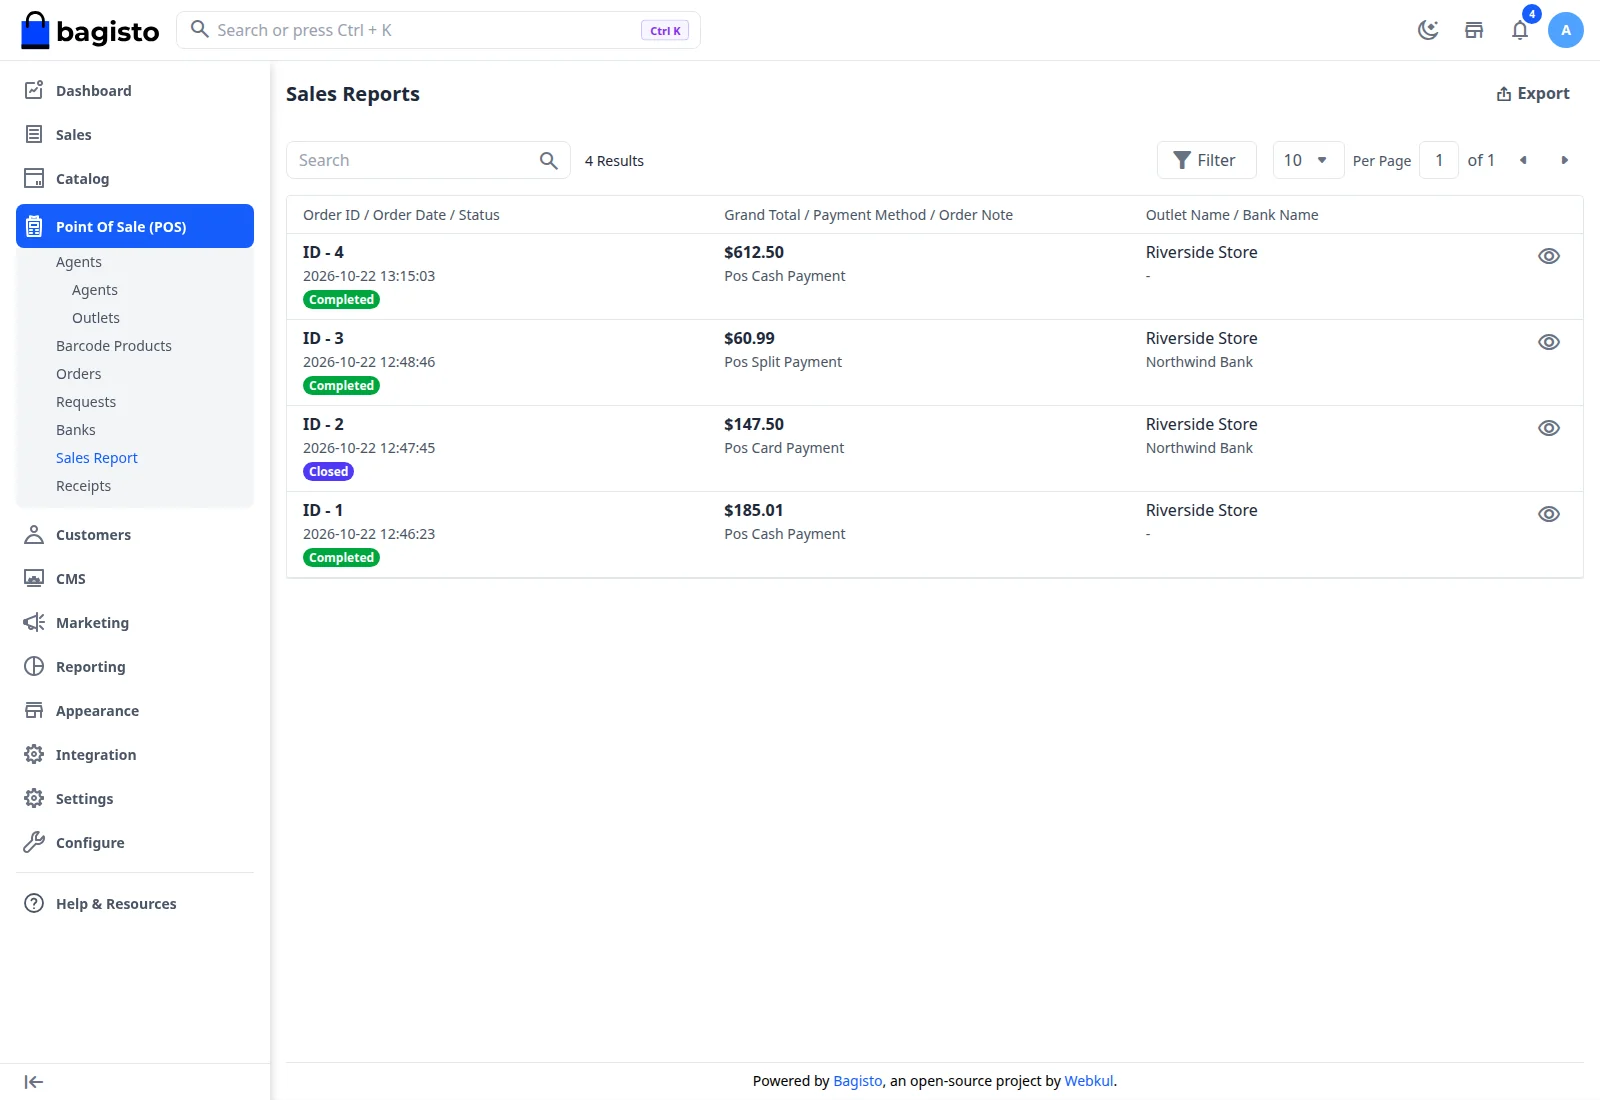Image resolution: width=1600 pixels, height=1100 pixels.
Task: Go to the previous page arrow
Action: 1523,160
